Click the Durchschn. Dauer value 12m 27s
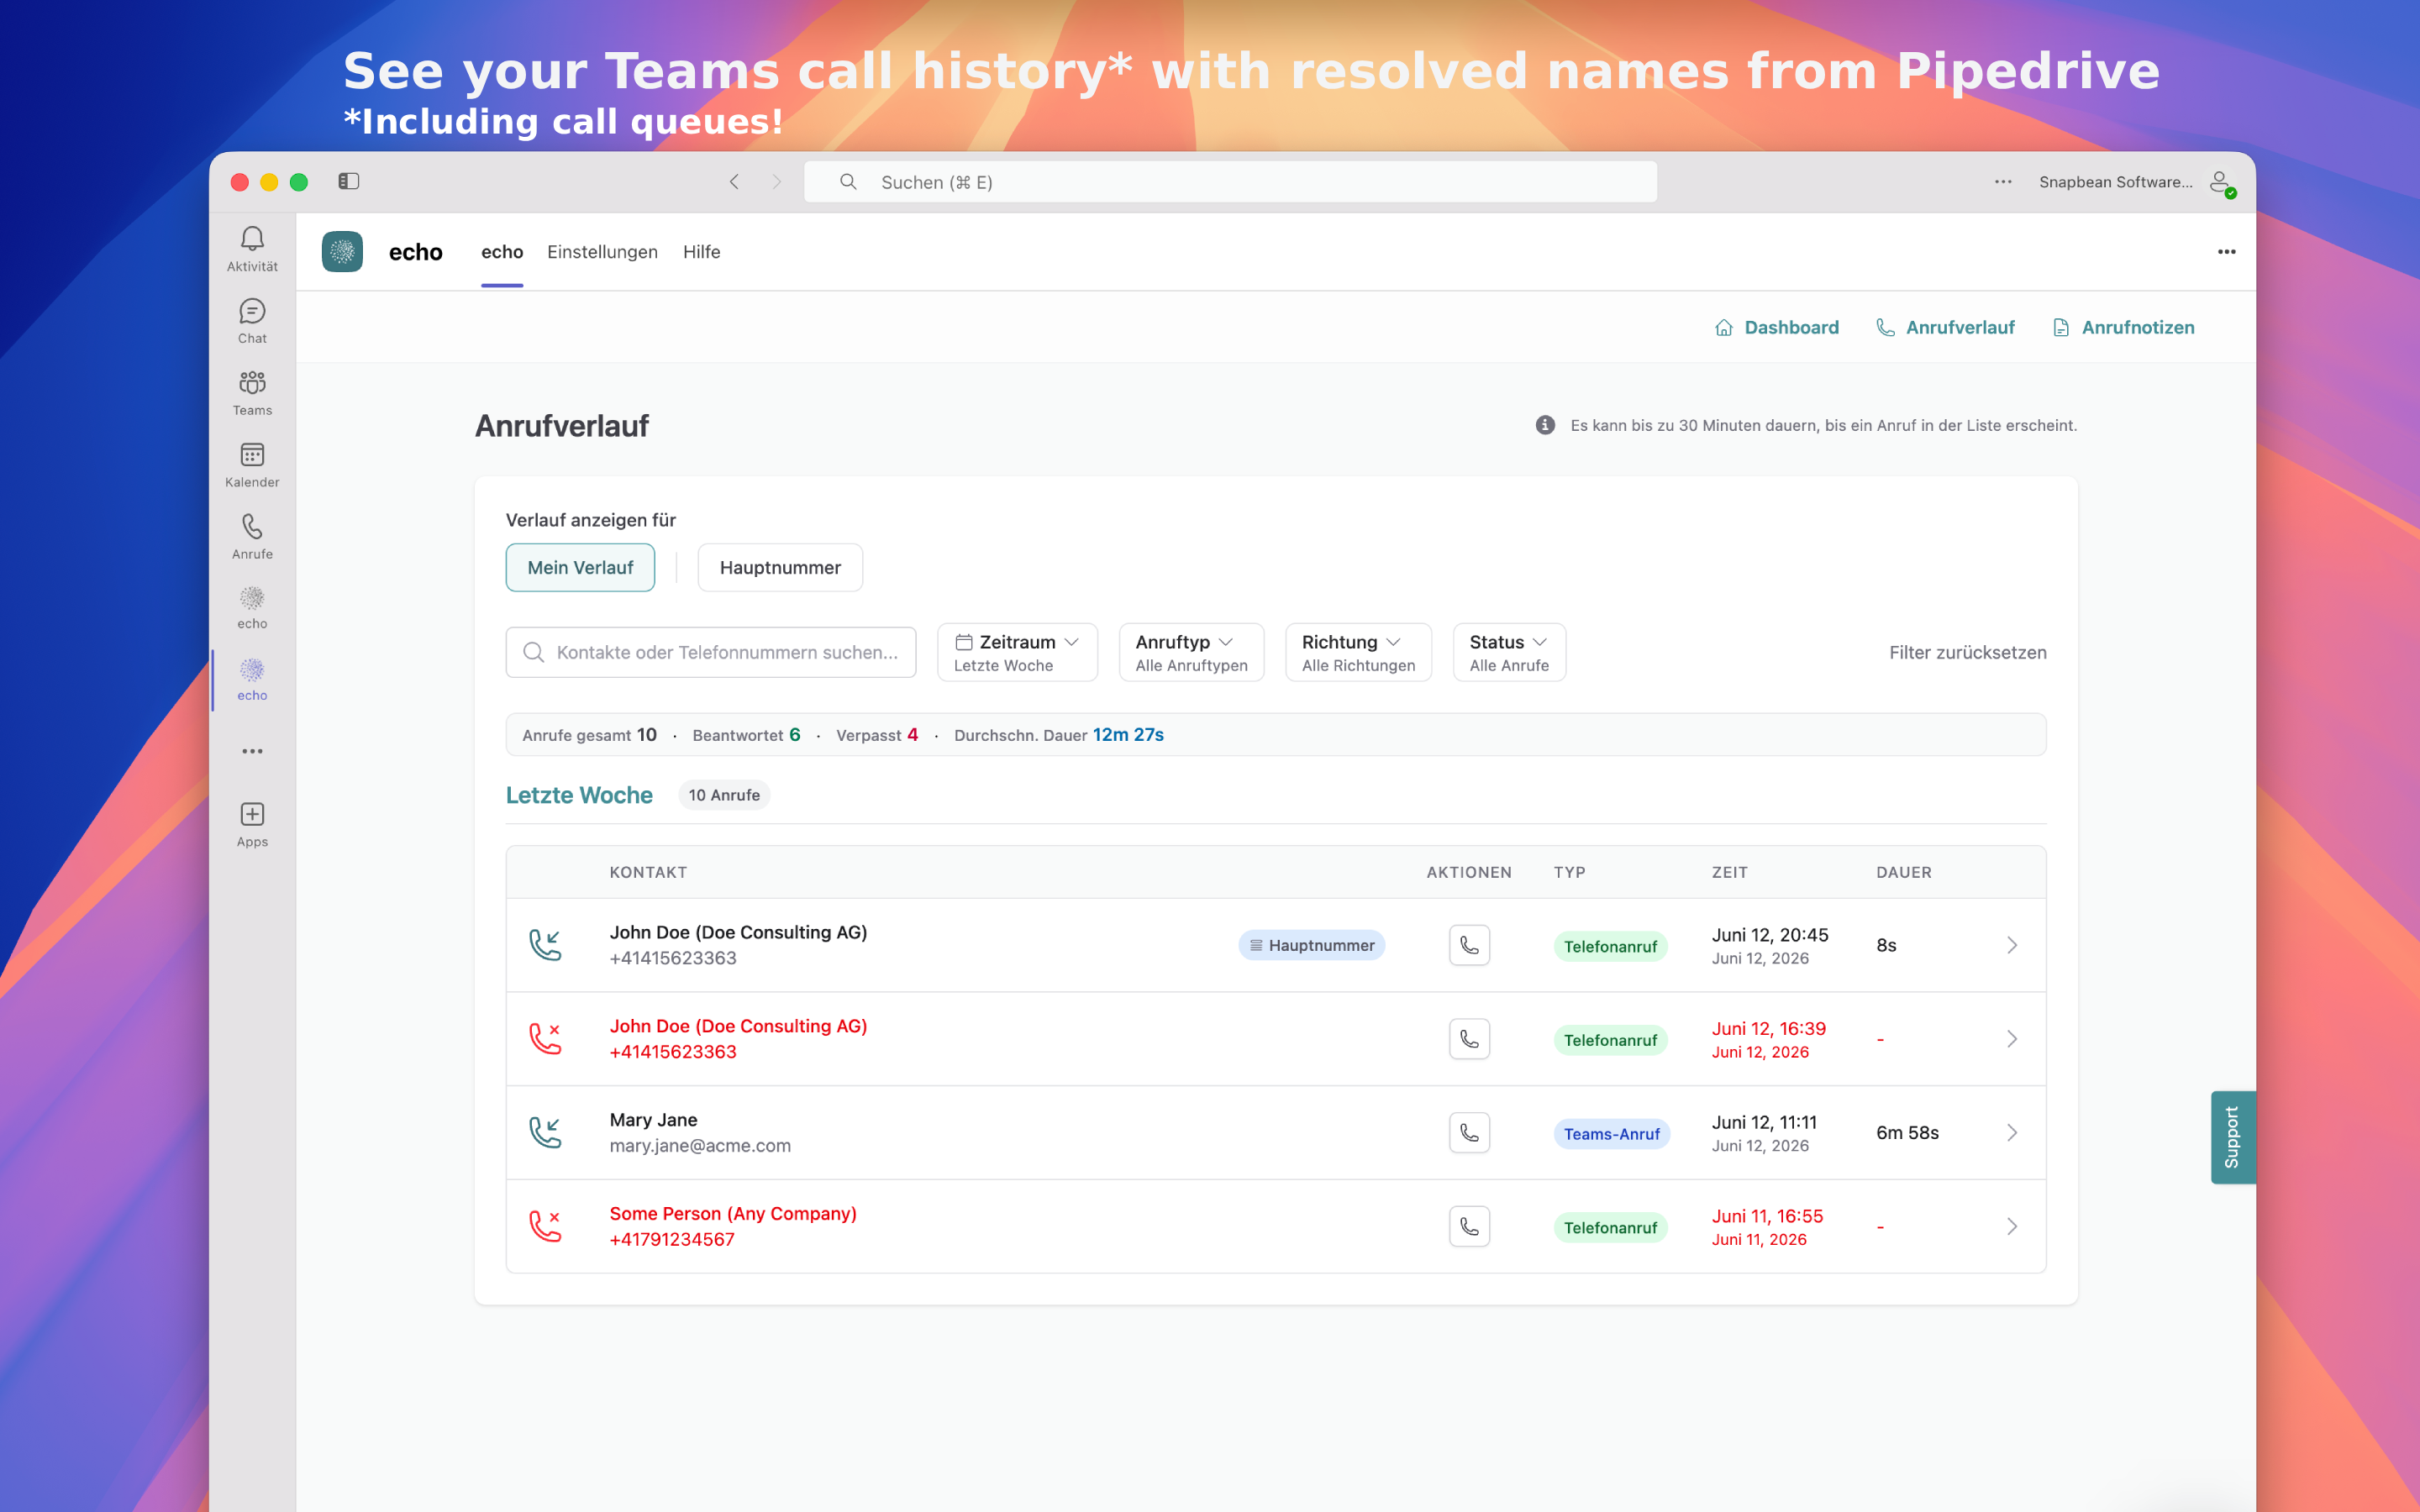The image size is (2420, 1512). (x=1128, y=735)
